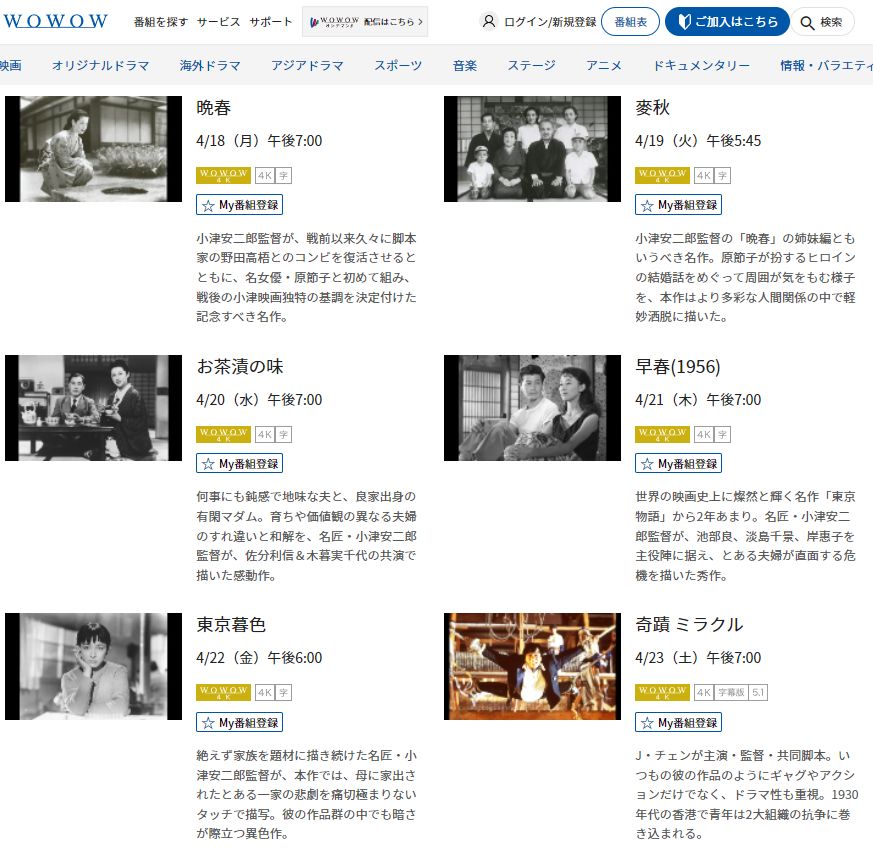Select the スポーツ genre tab

tap(398, 65)
